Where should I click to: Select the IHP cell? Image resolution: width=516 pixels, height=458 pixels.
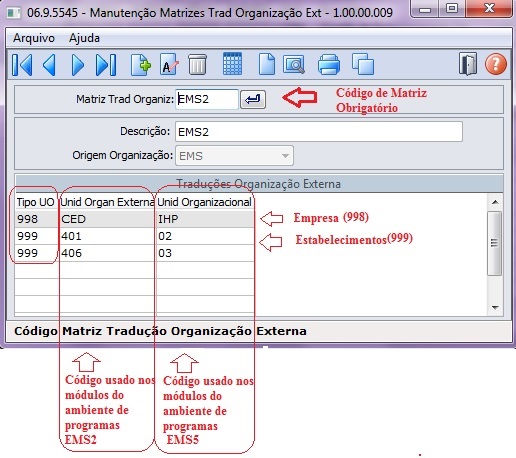click(205, 219)
